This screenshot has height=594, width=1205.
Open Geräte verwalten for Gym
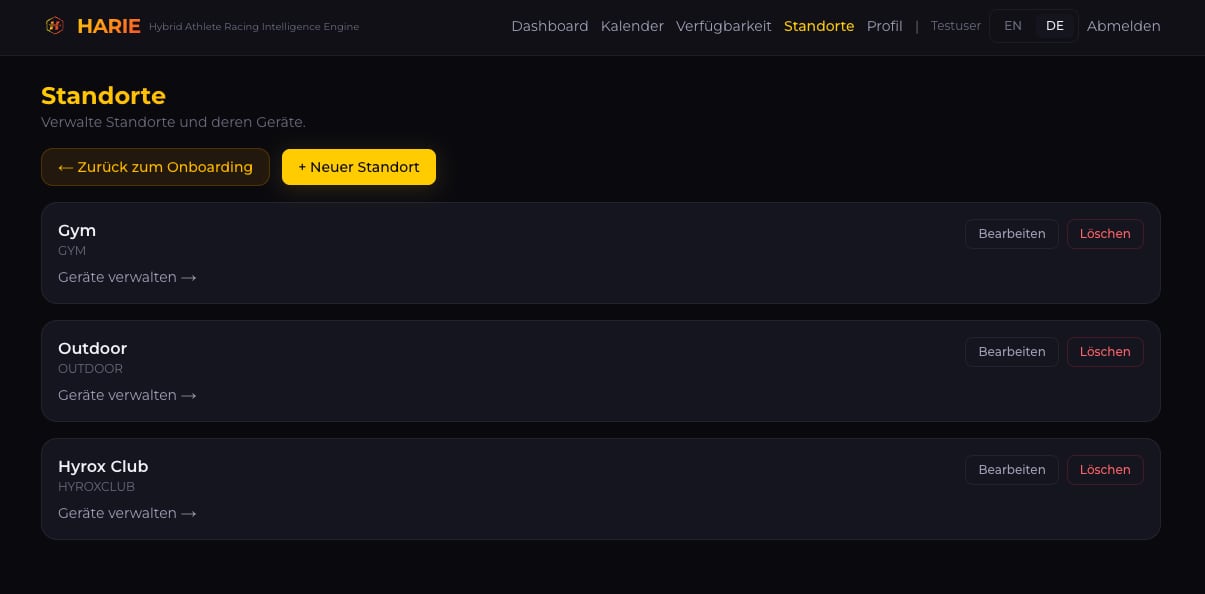[x=127, y=277]
